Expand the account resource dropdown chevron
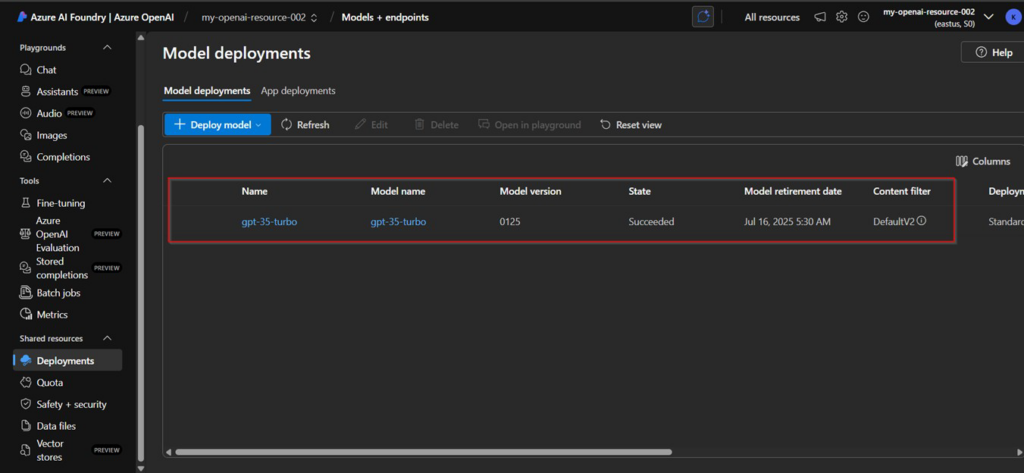The image size is (1024, 473). point(989,17)
